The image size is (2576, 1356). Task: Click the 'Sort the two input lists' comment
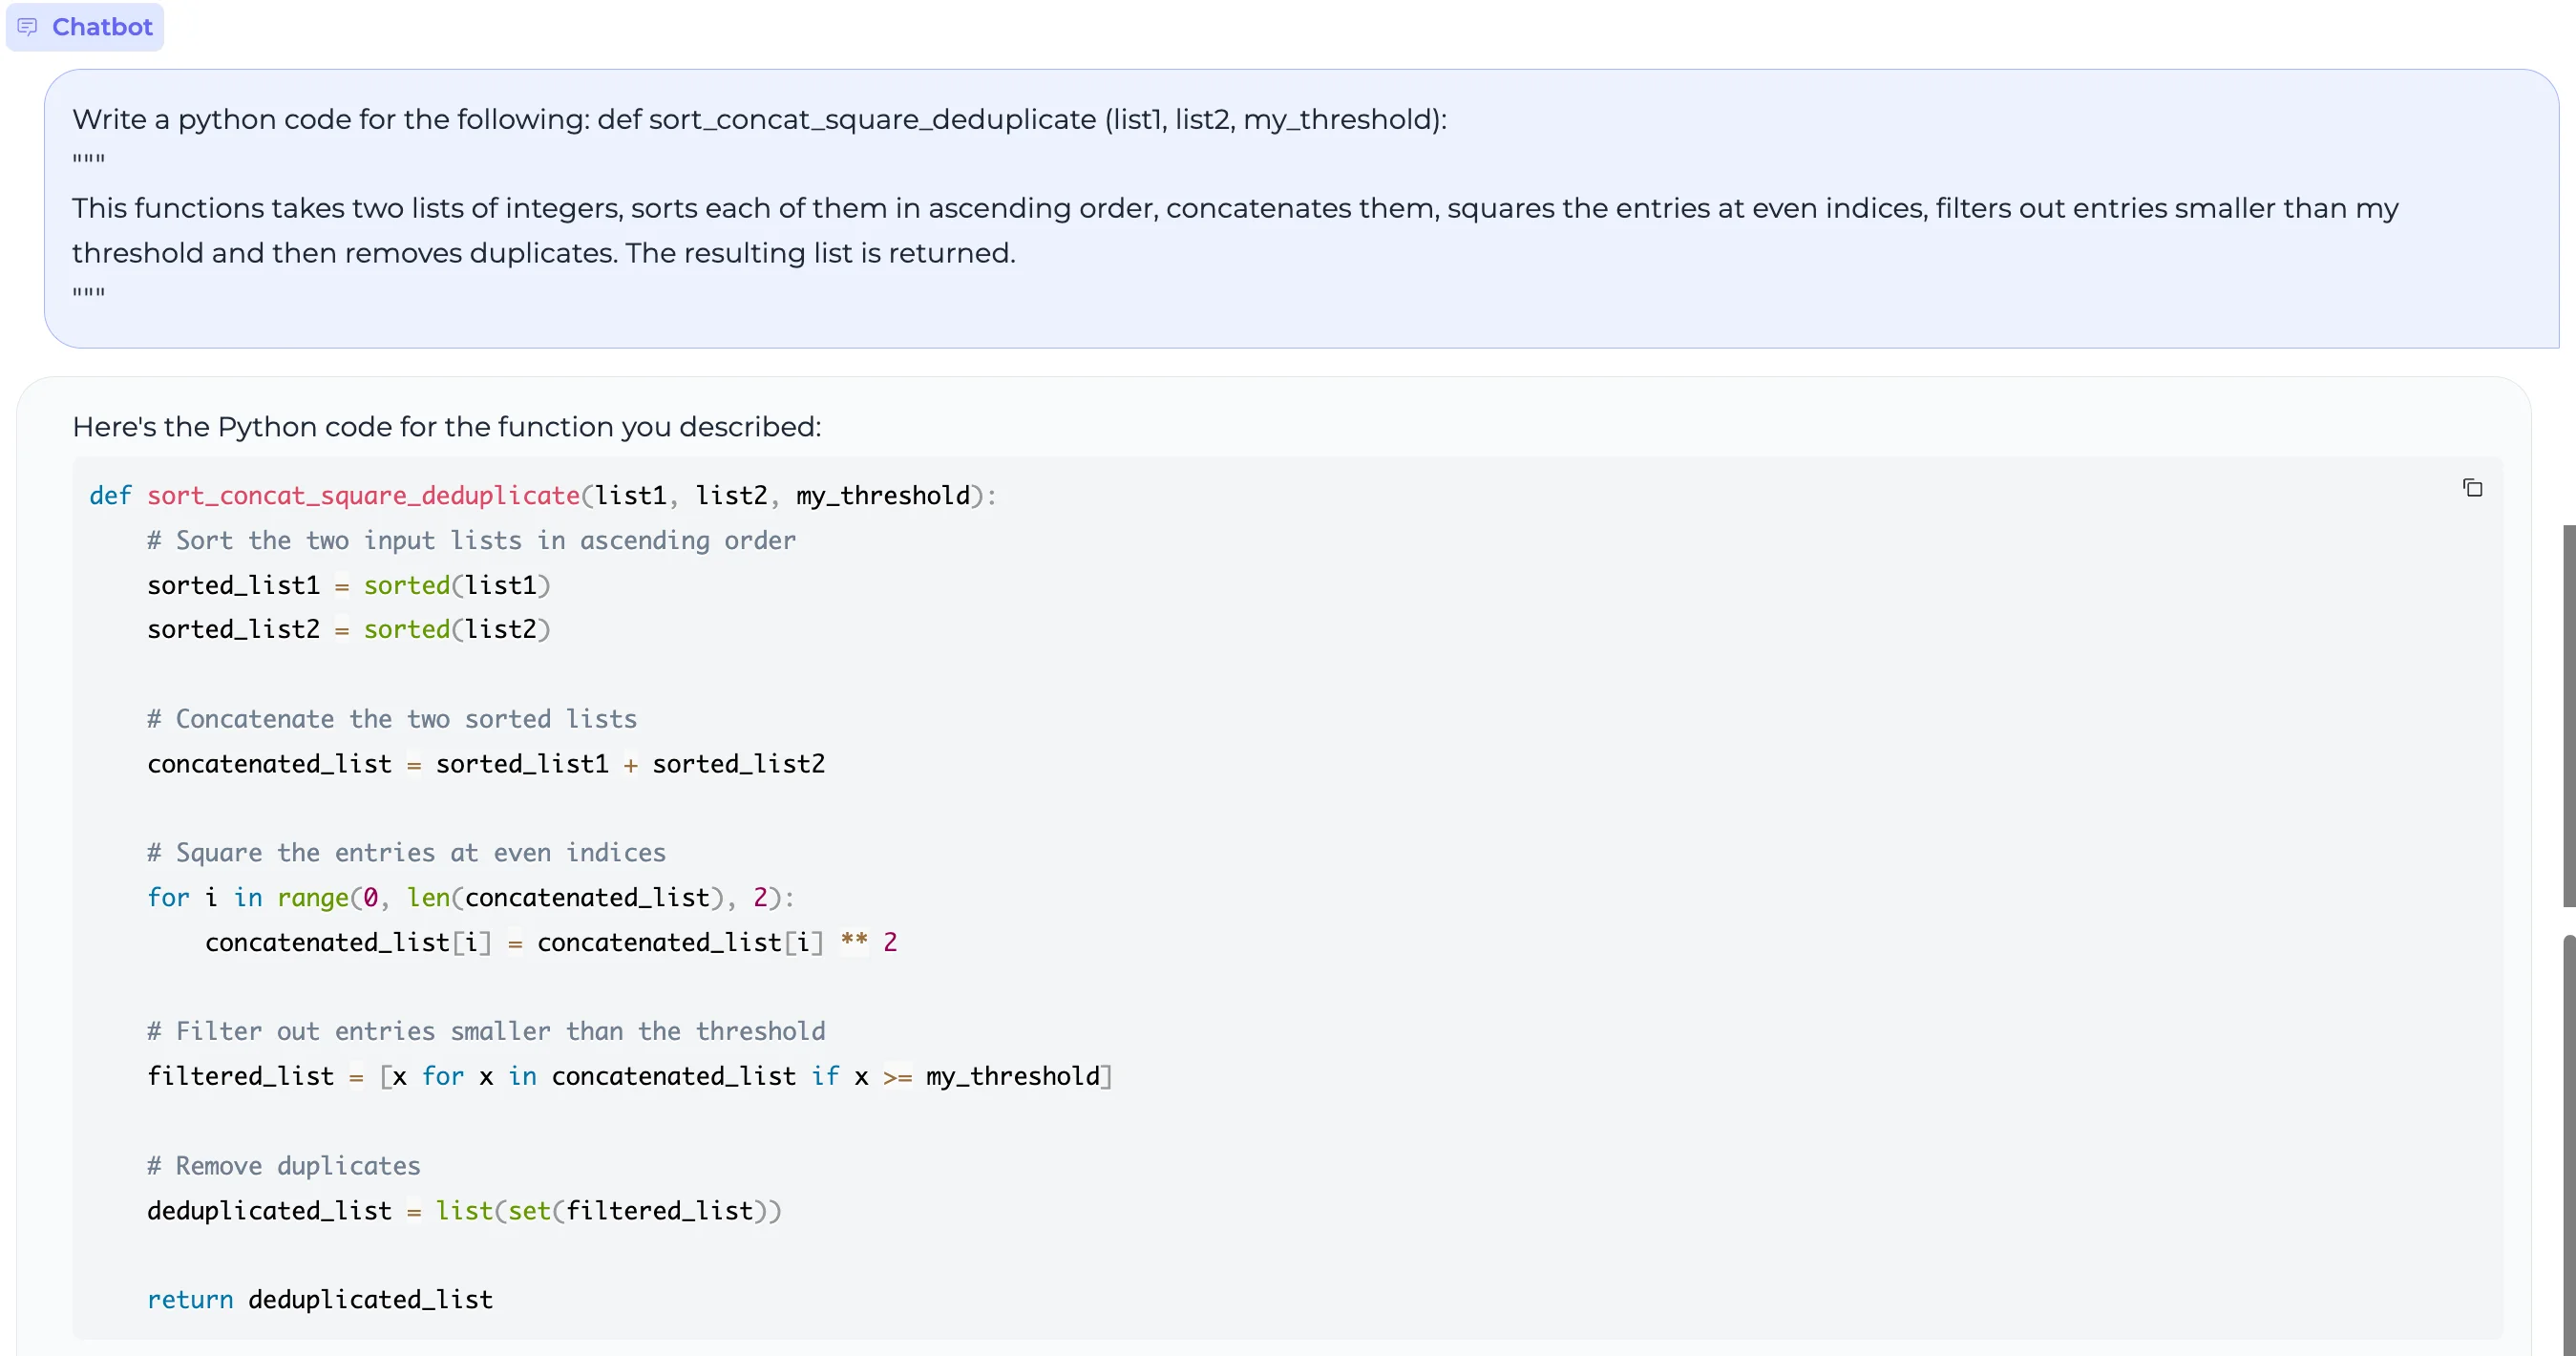pyautogui.click(x=471, y=541)
